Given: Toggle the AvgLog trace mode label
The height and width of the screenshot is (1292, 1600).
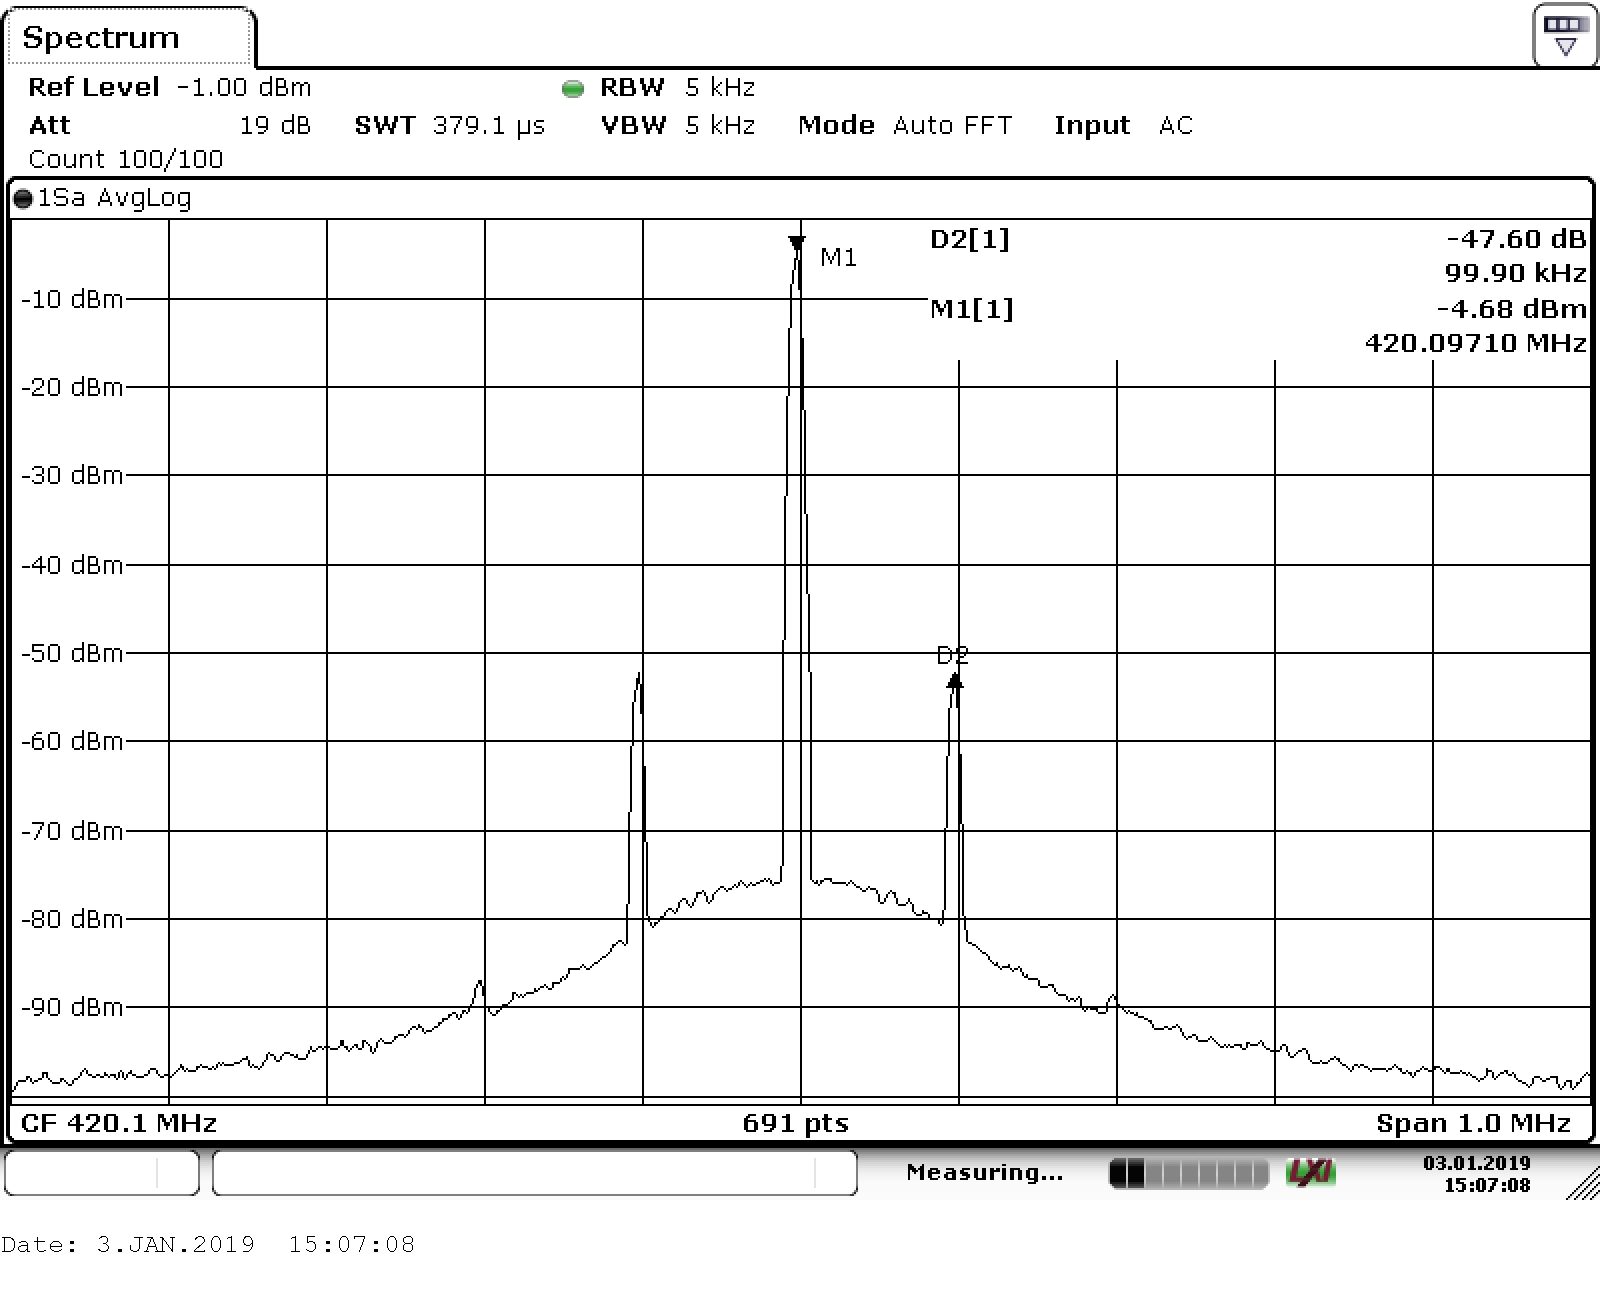Looking at the screenshot, I should pyautogui.click(x=145, y=197).
